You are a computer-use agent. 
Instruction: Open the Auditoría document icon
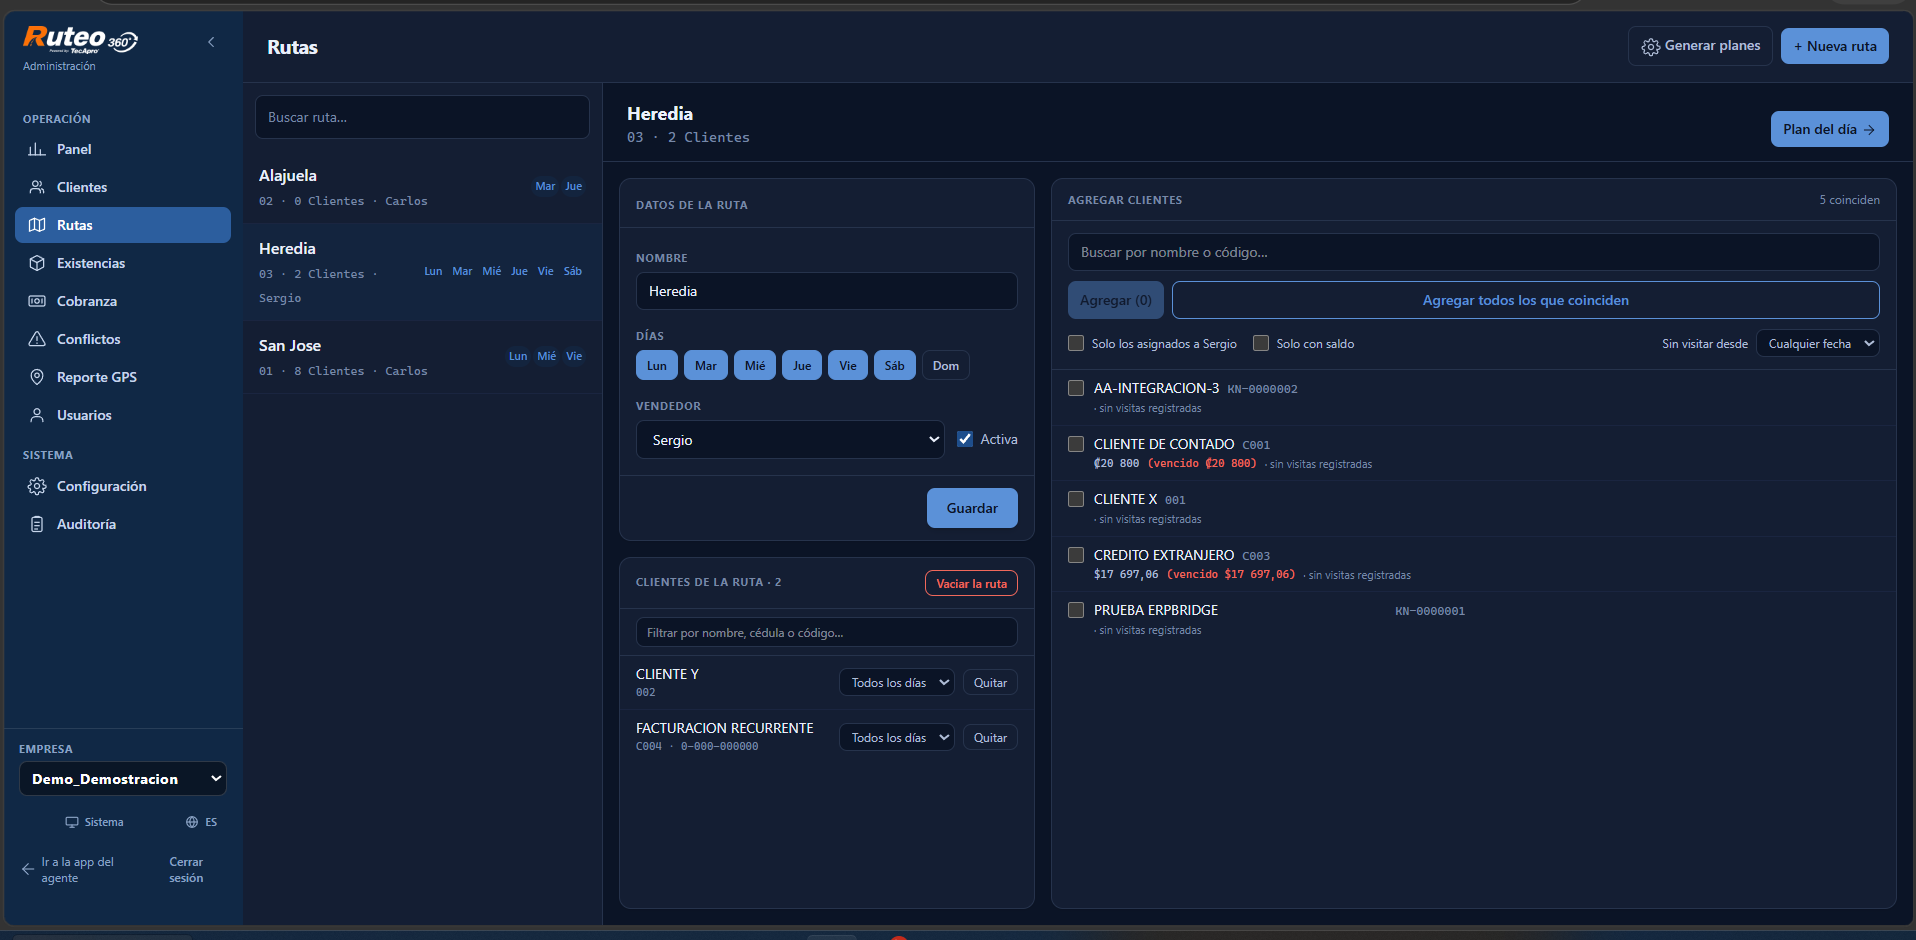point(37,524)
